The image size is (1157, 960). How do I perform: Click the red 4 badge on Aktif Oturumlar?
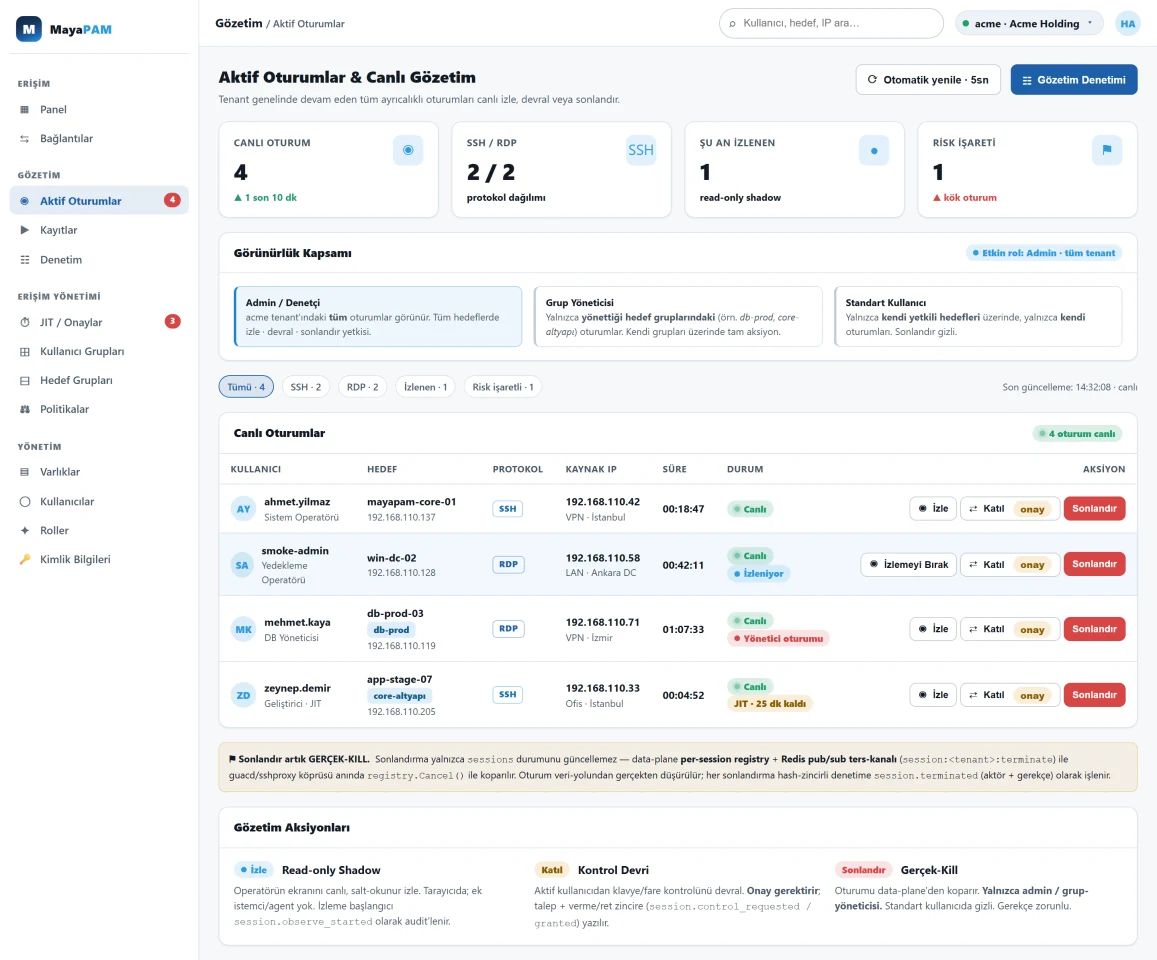tap(172, 200)
